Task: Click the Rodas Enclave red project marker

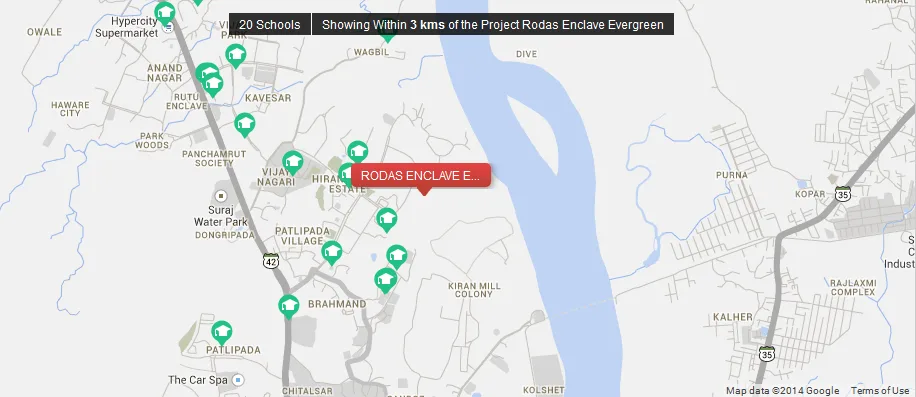Action: [421, 176]
